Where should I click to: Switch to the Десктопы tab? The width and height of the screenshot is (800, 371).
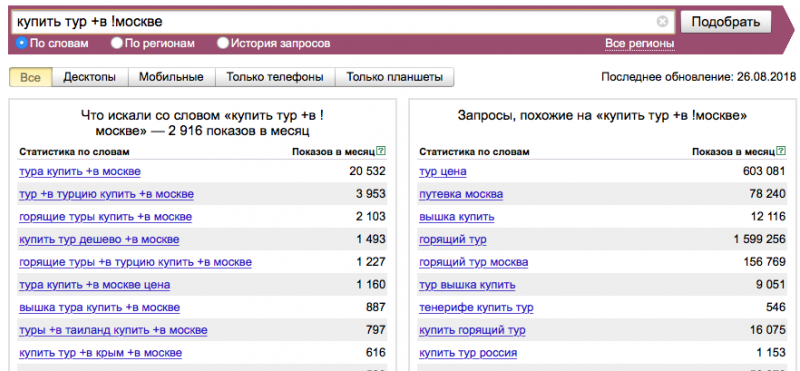tap(89, 77)
